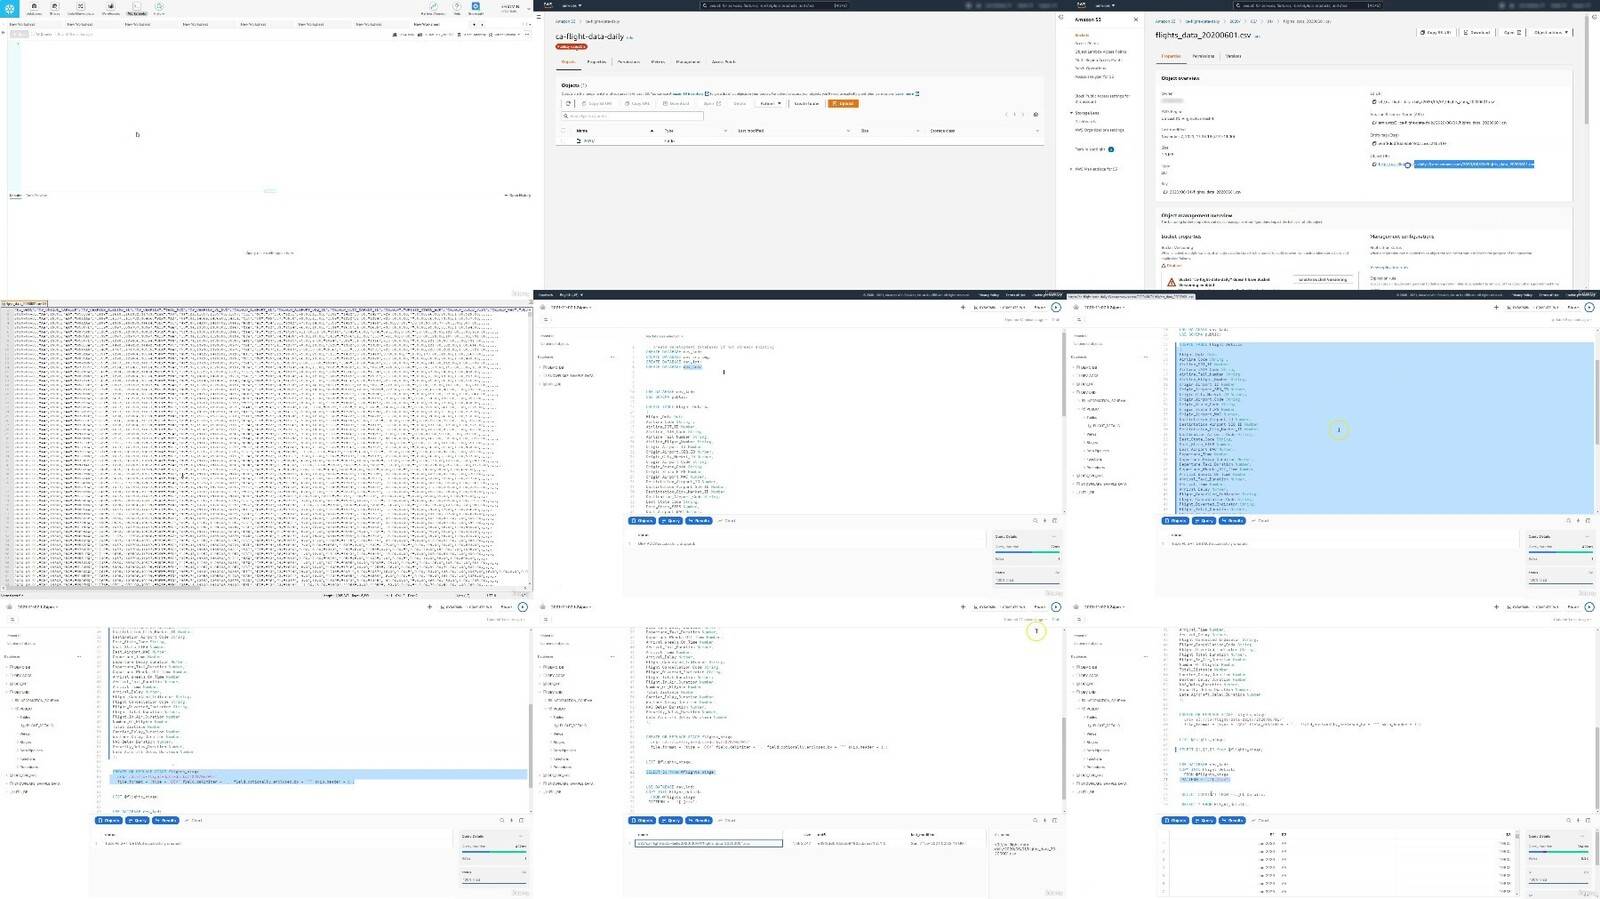The width and height of the screenshot is (1600, 899).
Task: Switch to the Permissions tab of the ca-flight-data-daily bucket
Action: [x=628, y=62]
